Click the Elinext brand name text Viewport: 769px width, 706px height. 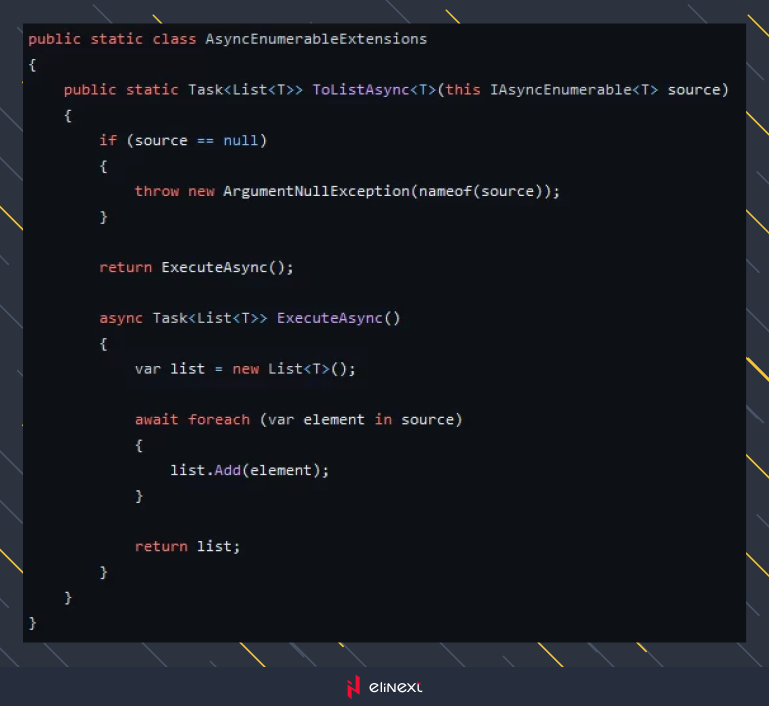395,687
